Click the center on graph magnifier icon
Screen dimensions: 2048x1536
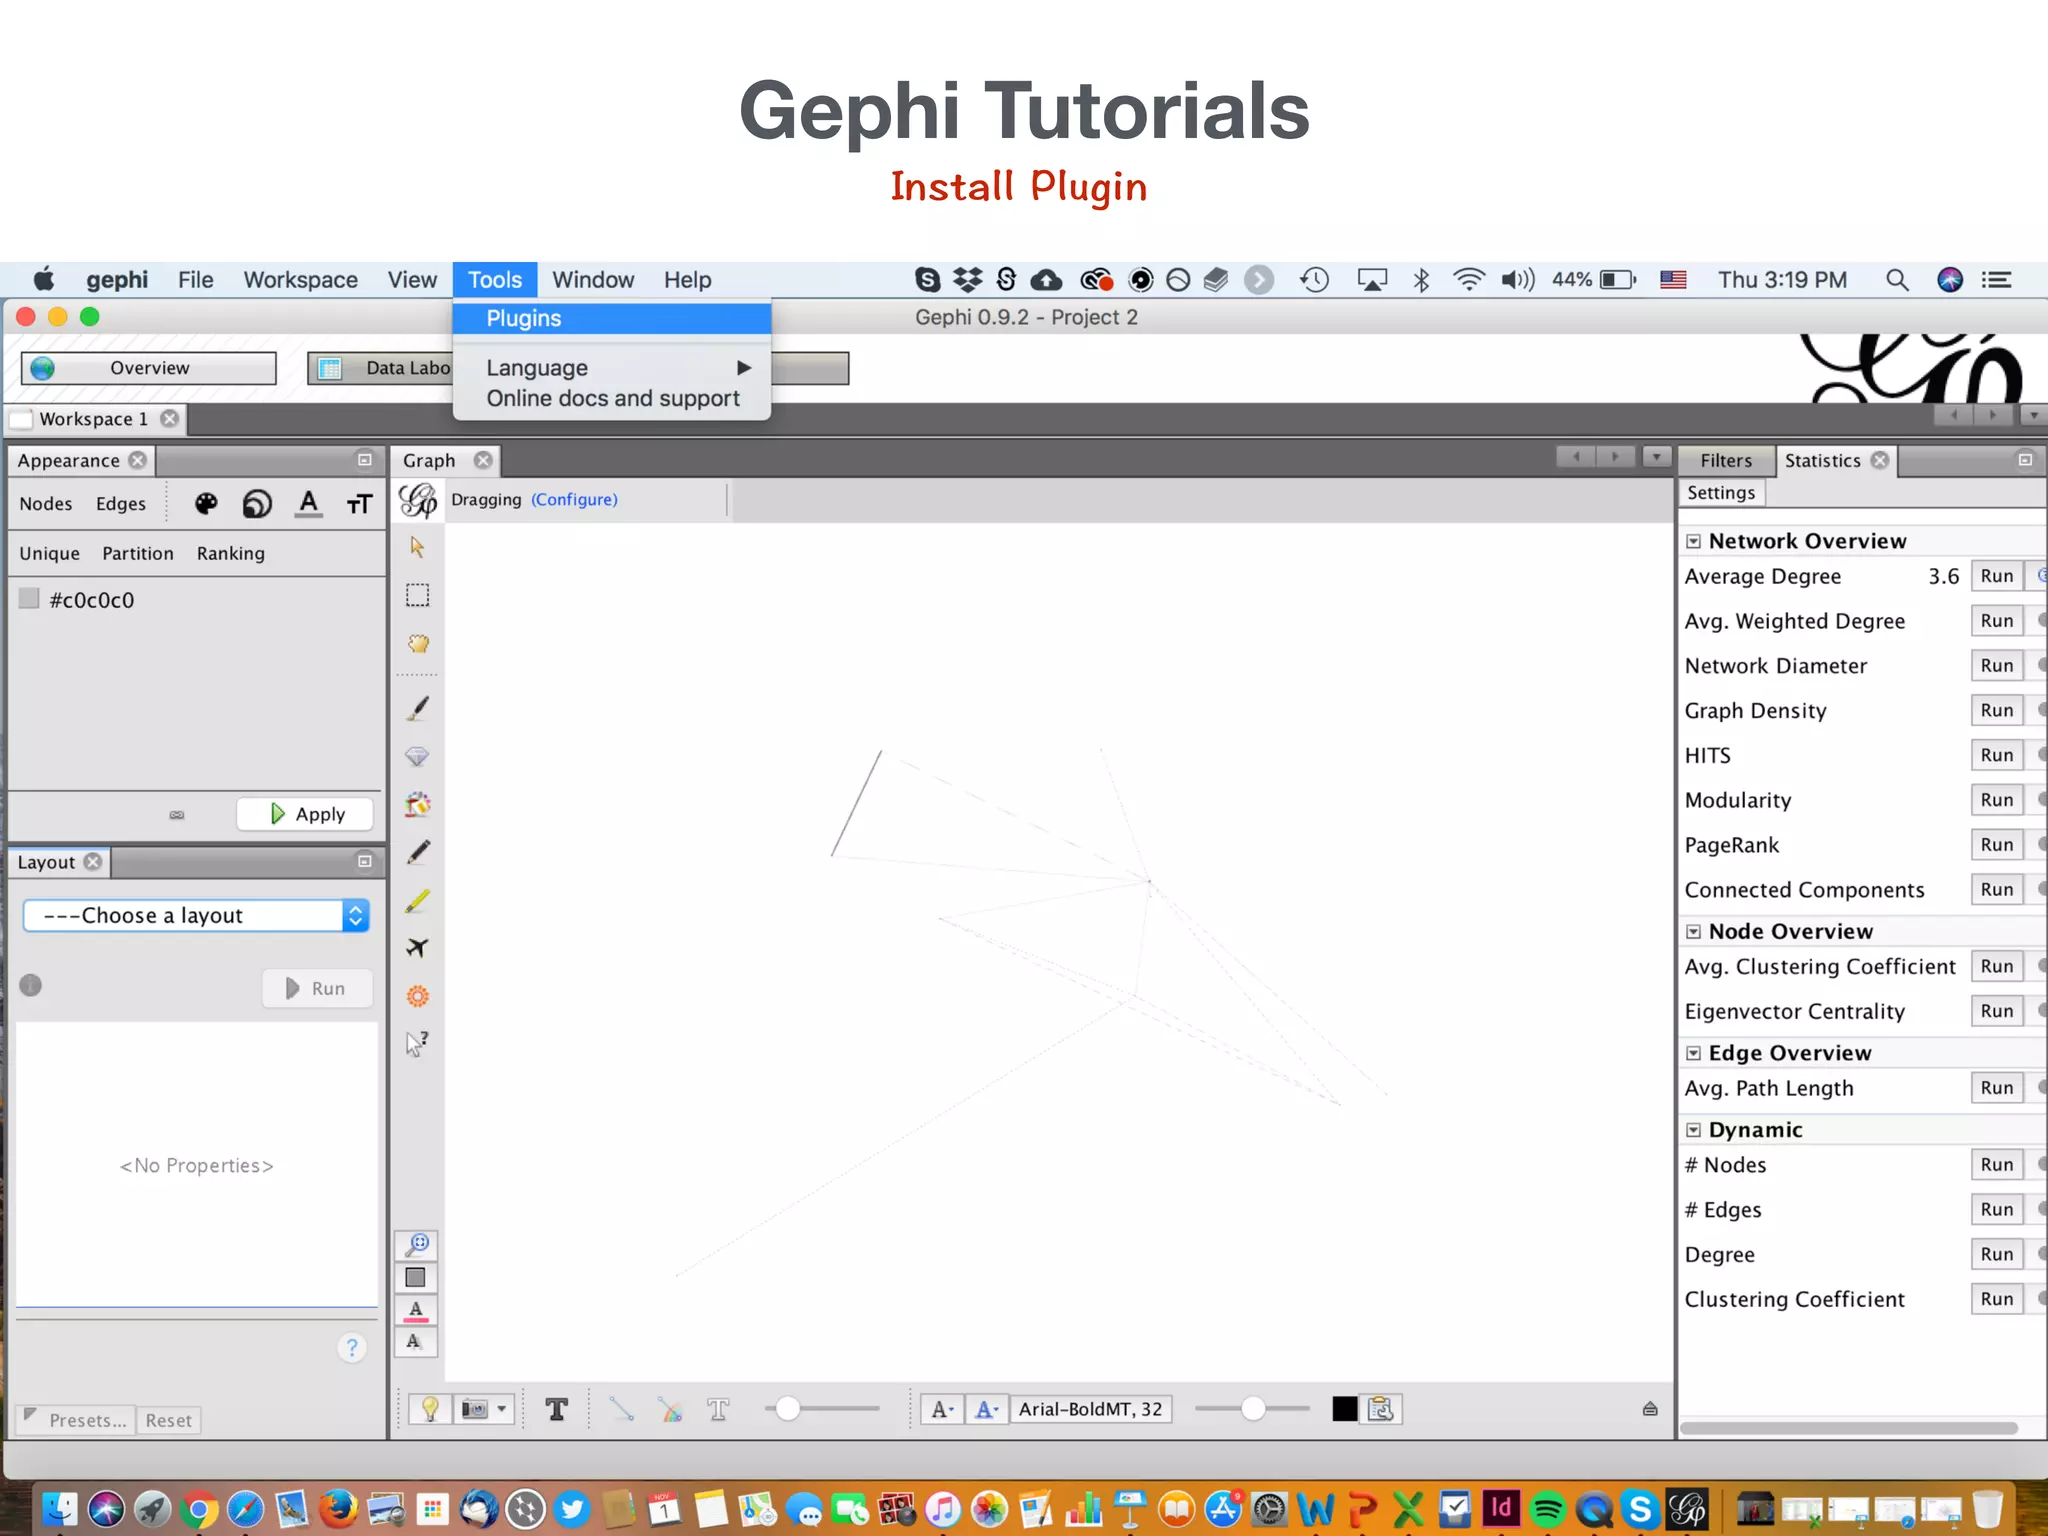[417, 1244]
